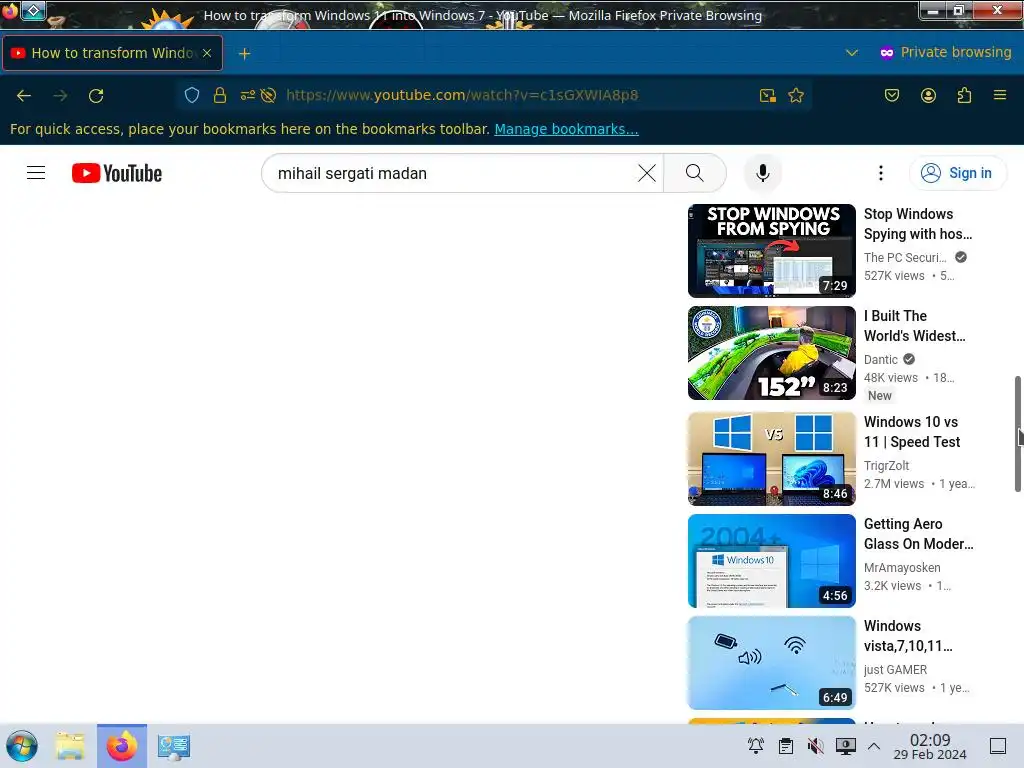Image resolution: width=1024 pixels, height=768 pixels.
Task: Click the '527K views' text under The PC Security
Action: tap(894, 276)
